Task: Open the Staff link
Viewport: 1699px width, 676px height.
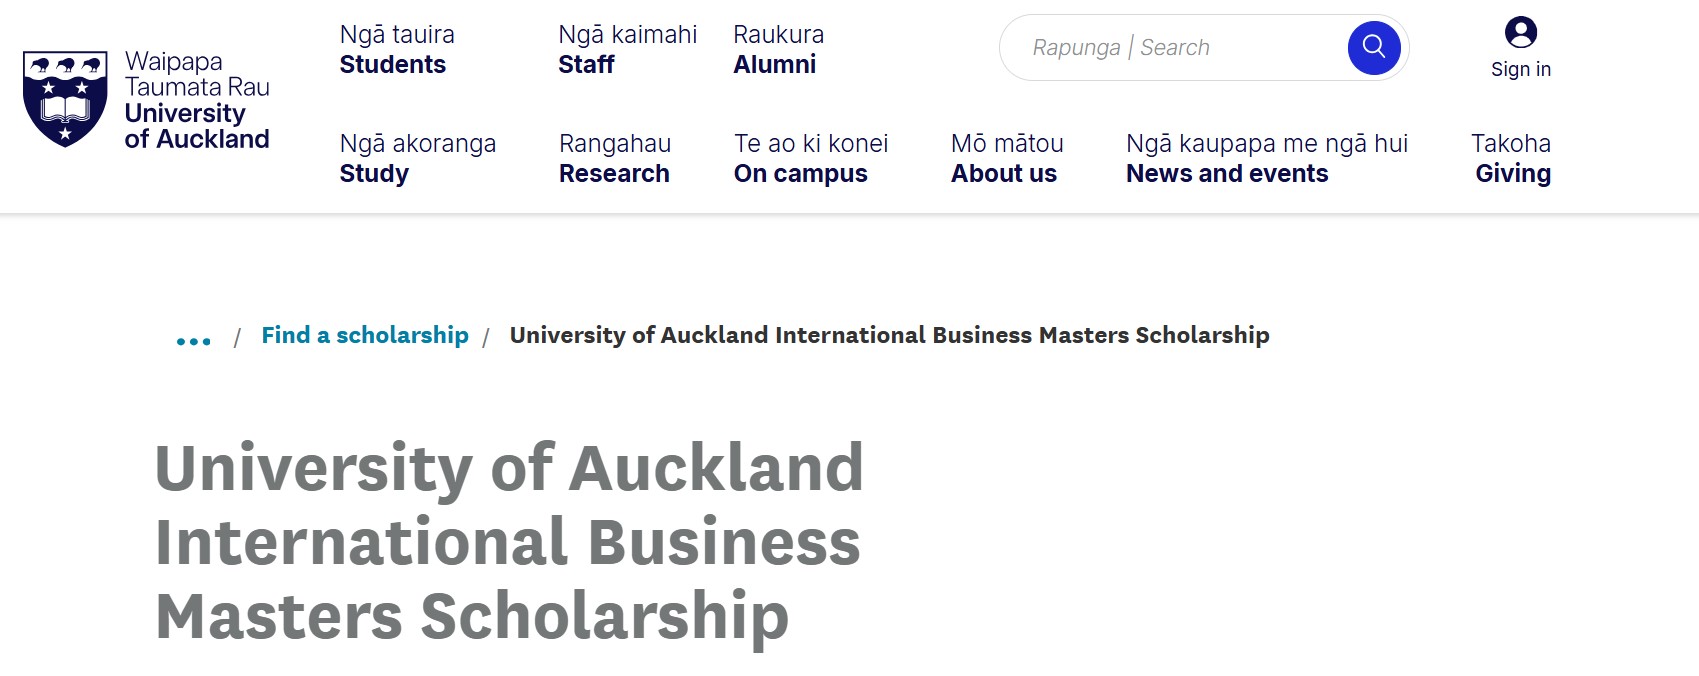Action: 586,64
